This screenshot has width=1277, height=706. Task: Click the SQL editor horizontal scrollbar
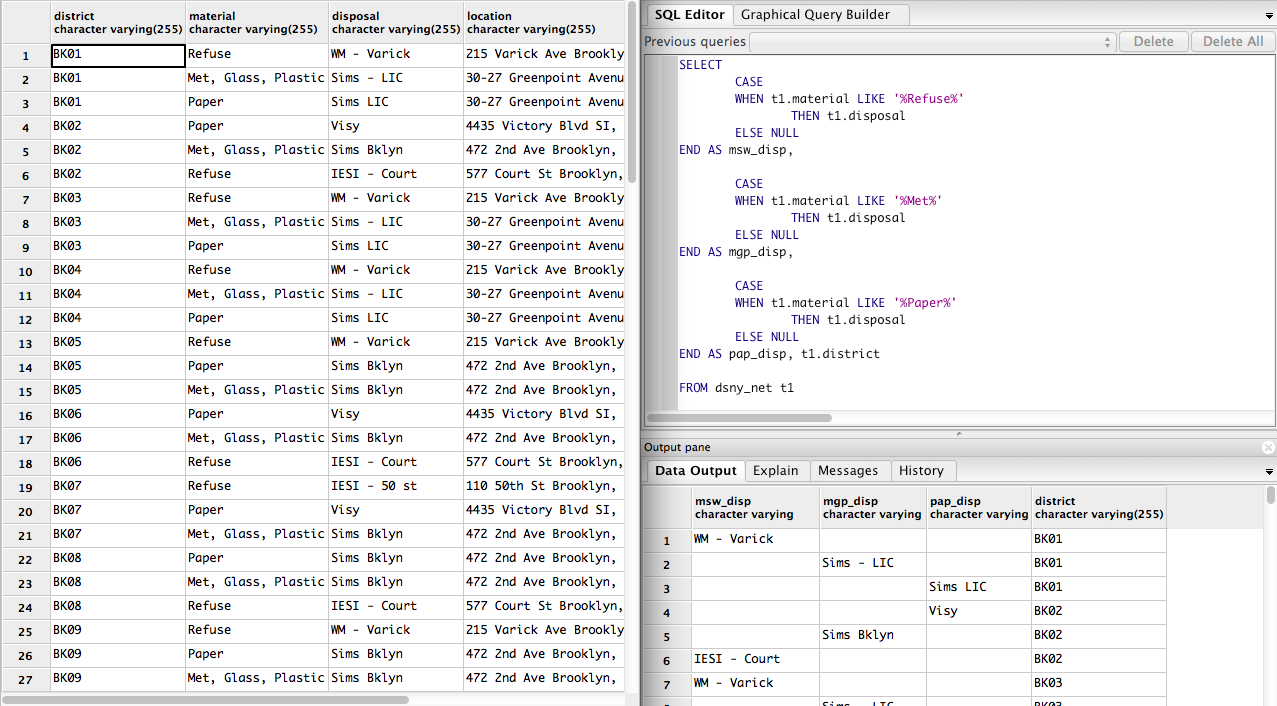coord(740,418)
